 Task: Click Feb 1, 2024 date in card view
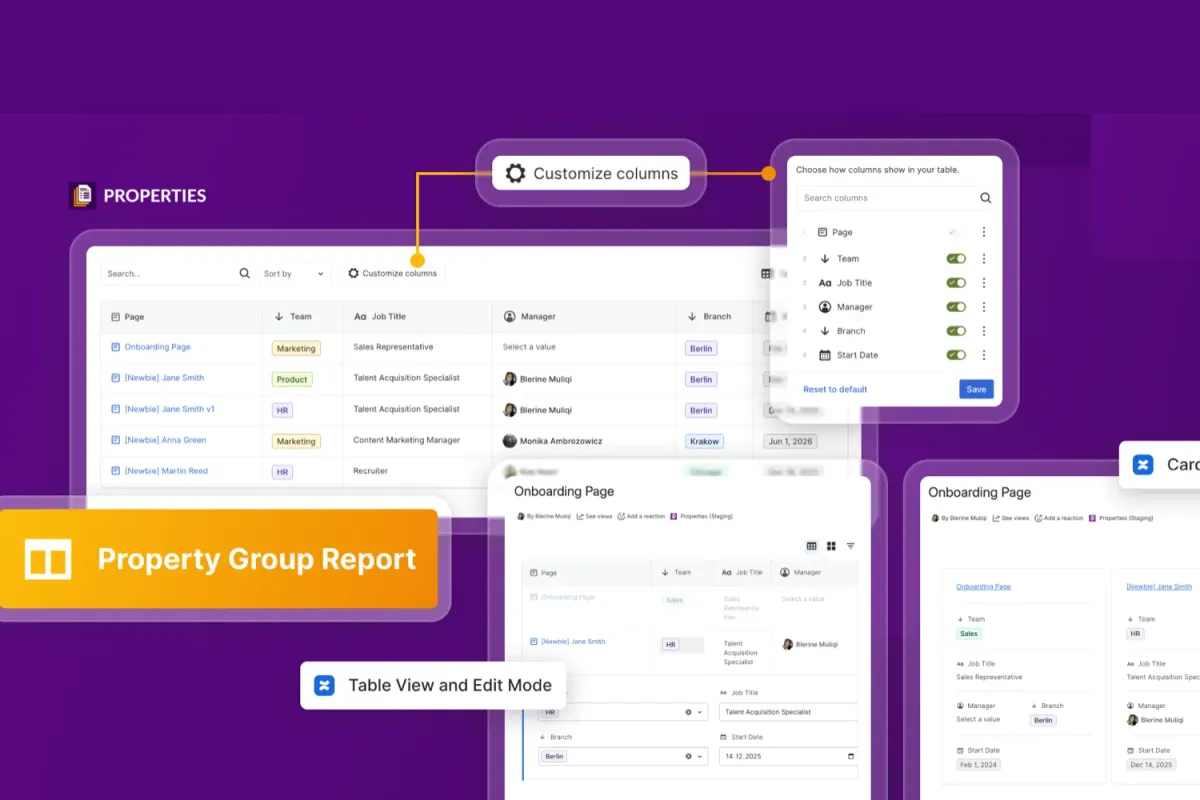(977, 764)
